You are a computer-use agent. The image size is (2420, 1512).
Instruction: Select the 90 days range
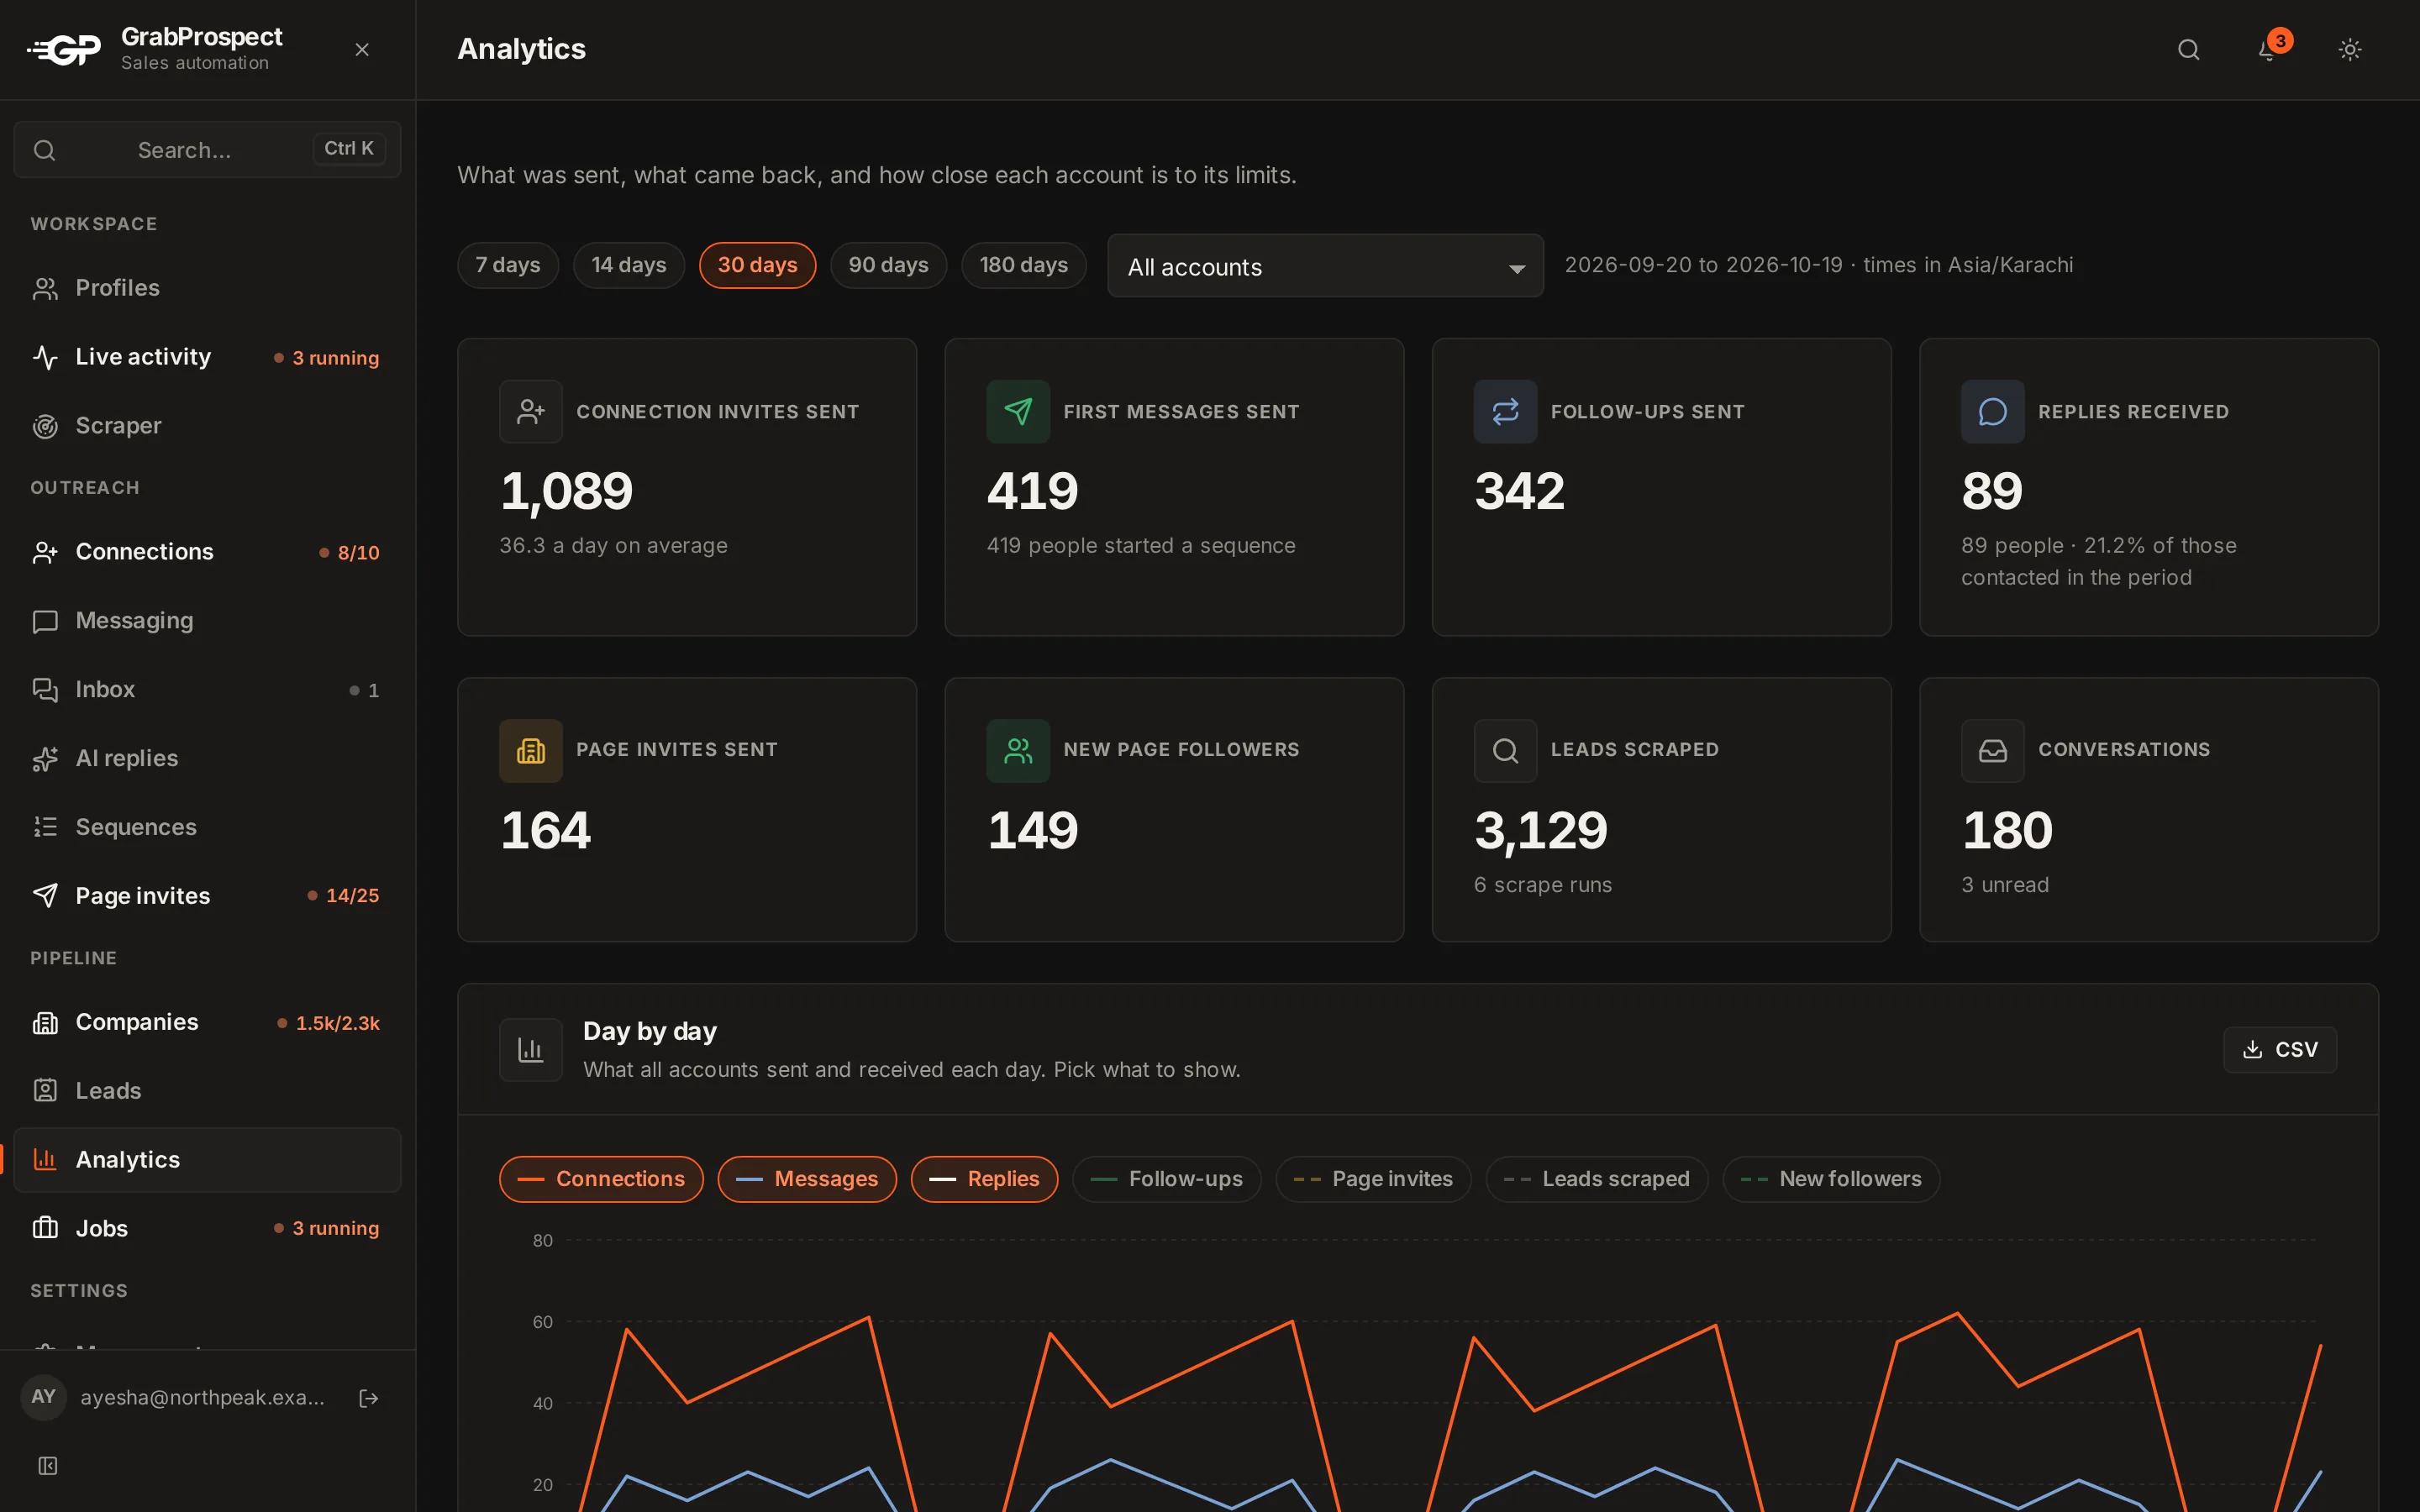[x=888, y=265]
